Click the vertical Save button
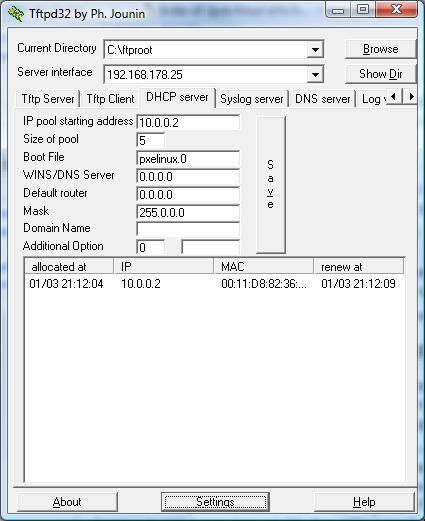 pos(271,185)
